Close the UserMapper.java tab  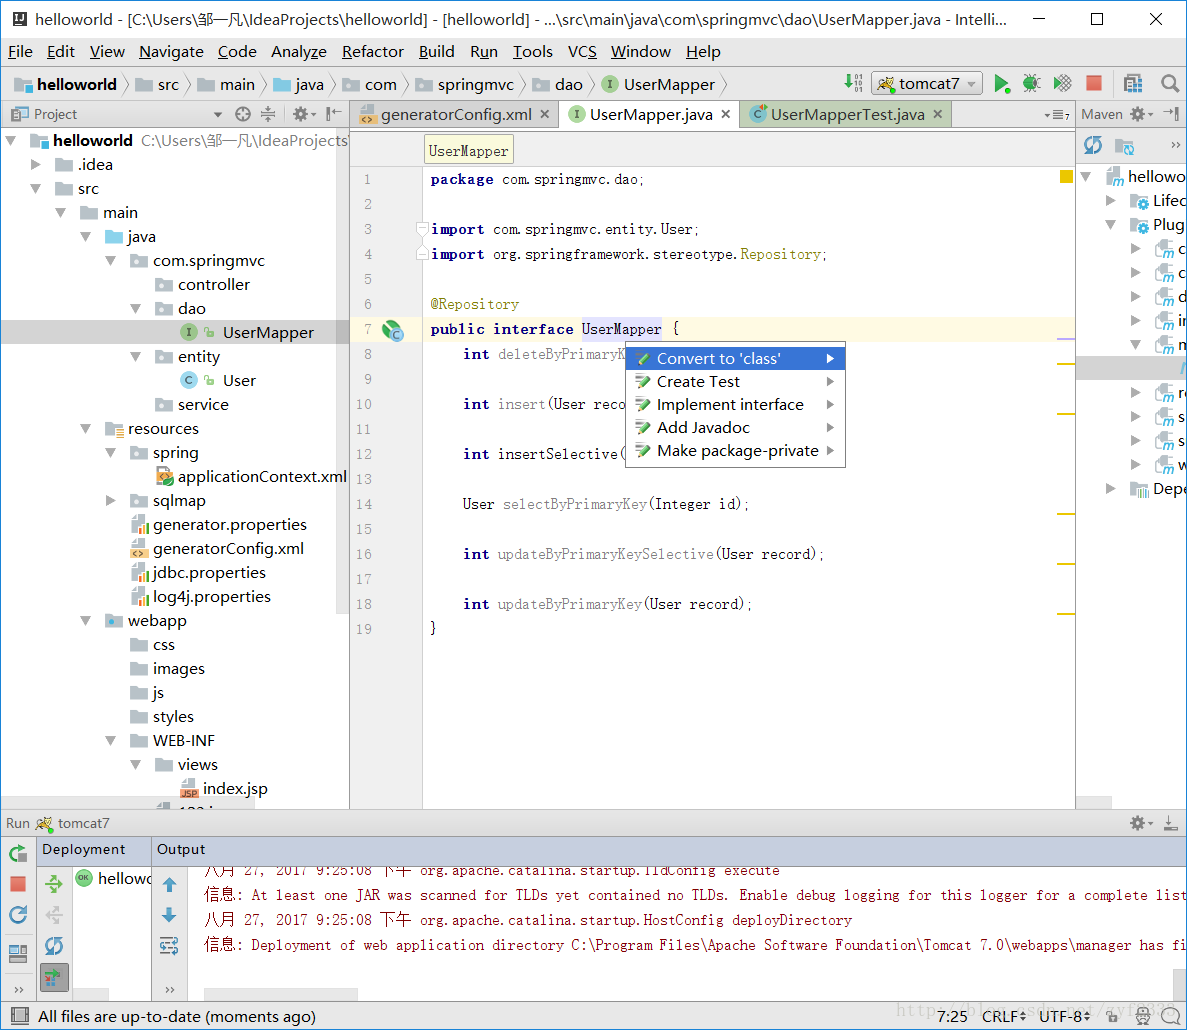click(725, 114)
